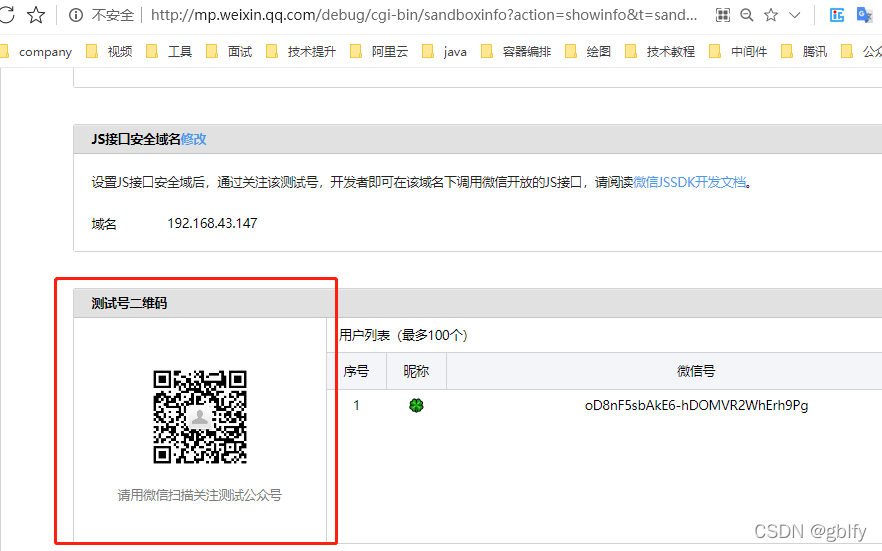
Task: Open the 工具 bookmark folder
Action: pyautogui.click(x=169, y=52)
